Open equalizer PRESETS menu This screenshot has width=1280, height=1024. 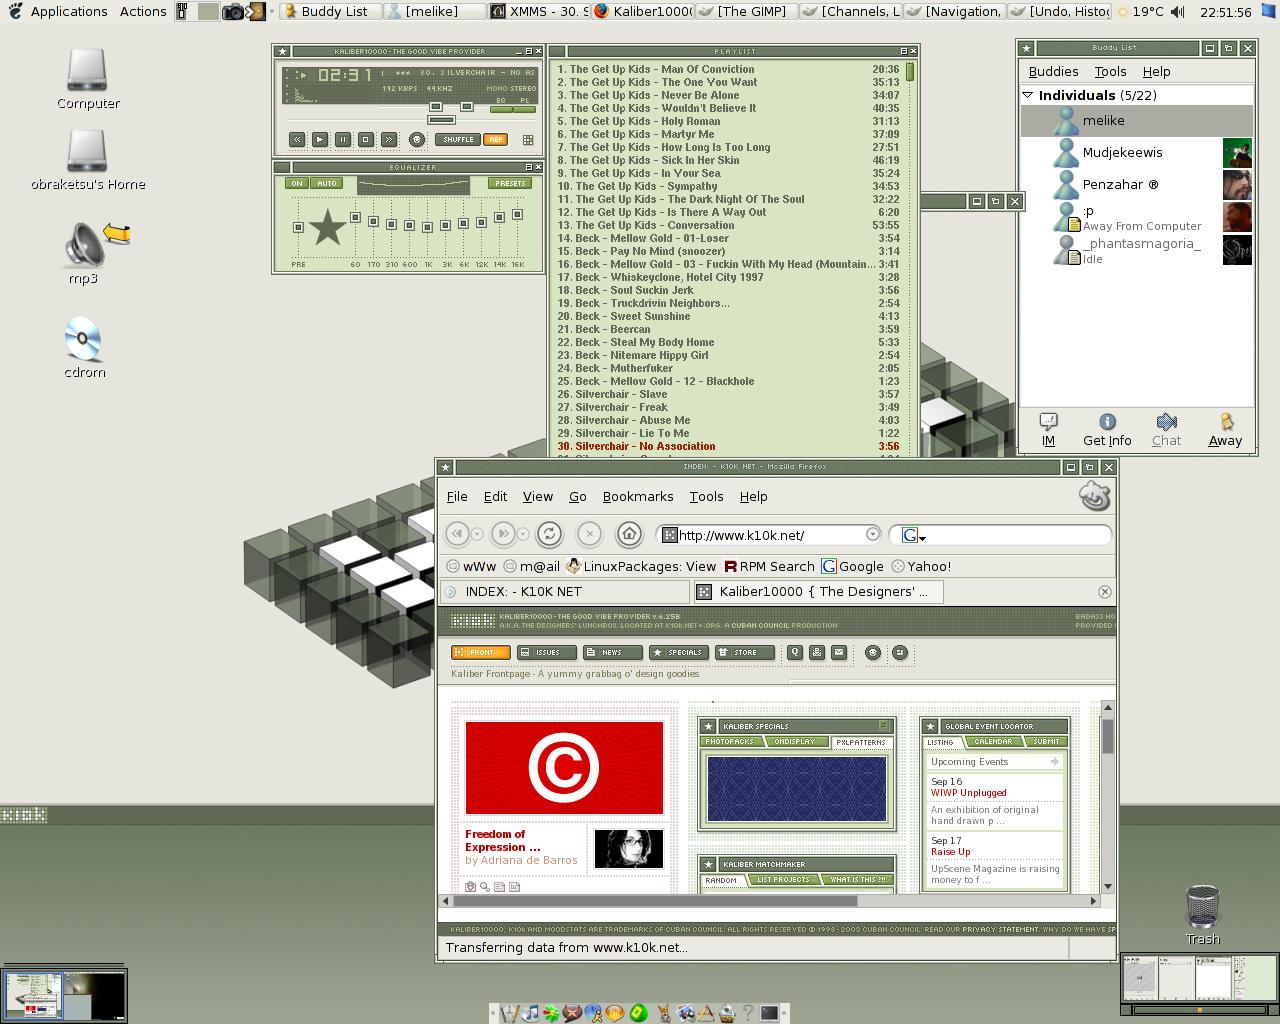(510, 183)
